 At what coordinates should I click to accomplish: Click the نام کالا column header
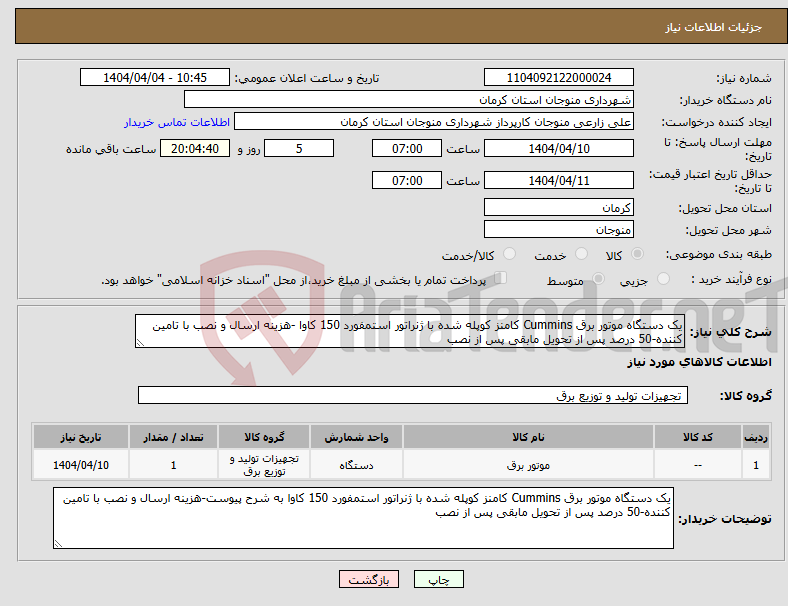click(x=528, y=437)
